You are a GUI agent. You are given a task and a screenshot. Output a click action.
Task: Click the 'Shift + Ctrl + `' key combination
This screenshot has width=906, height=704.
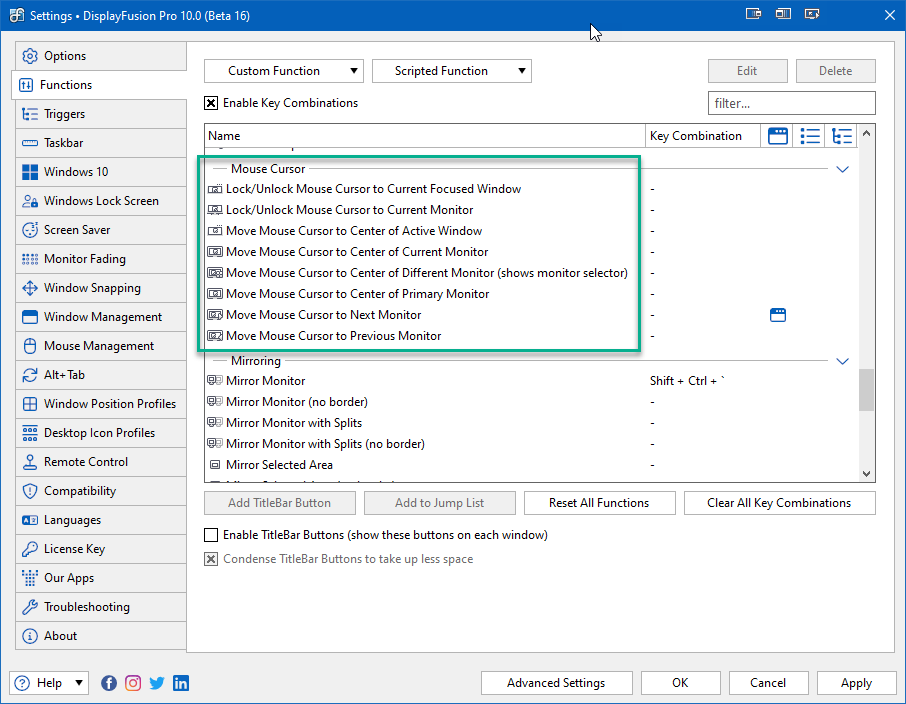coord(688,381)
